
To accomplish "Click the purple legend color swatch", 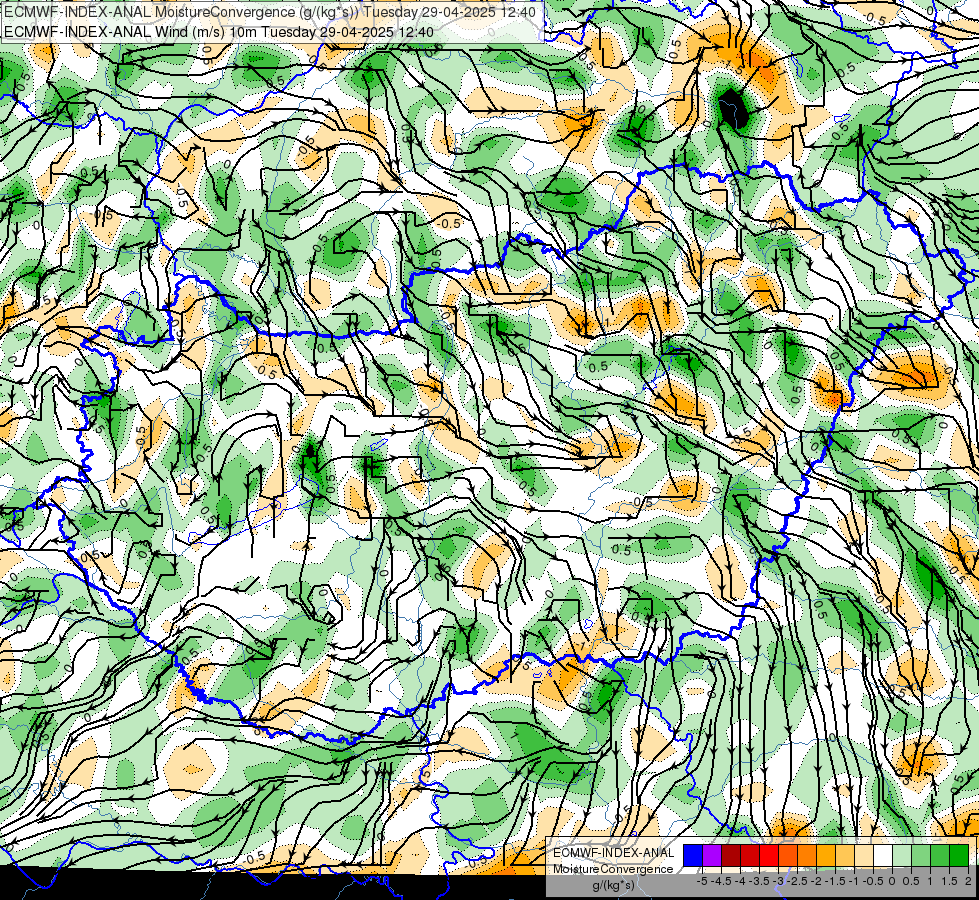I will [x=712, y=855].
